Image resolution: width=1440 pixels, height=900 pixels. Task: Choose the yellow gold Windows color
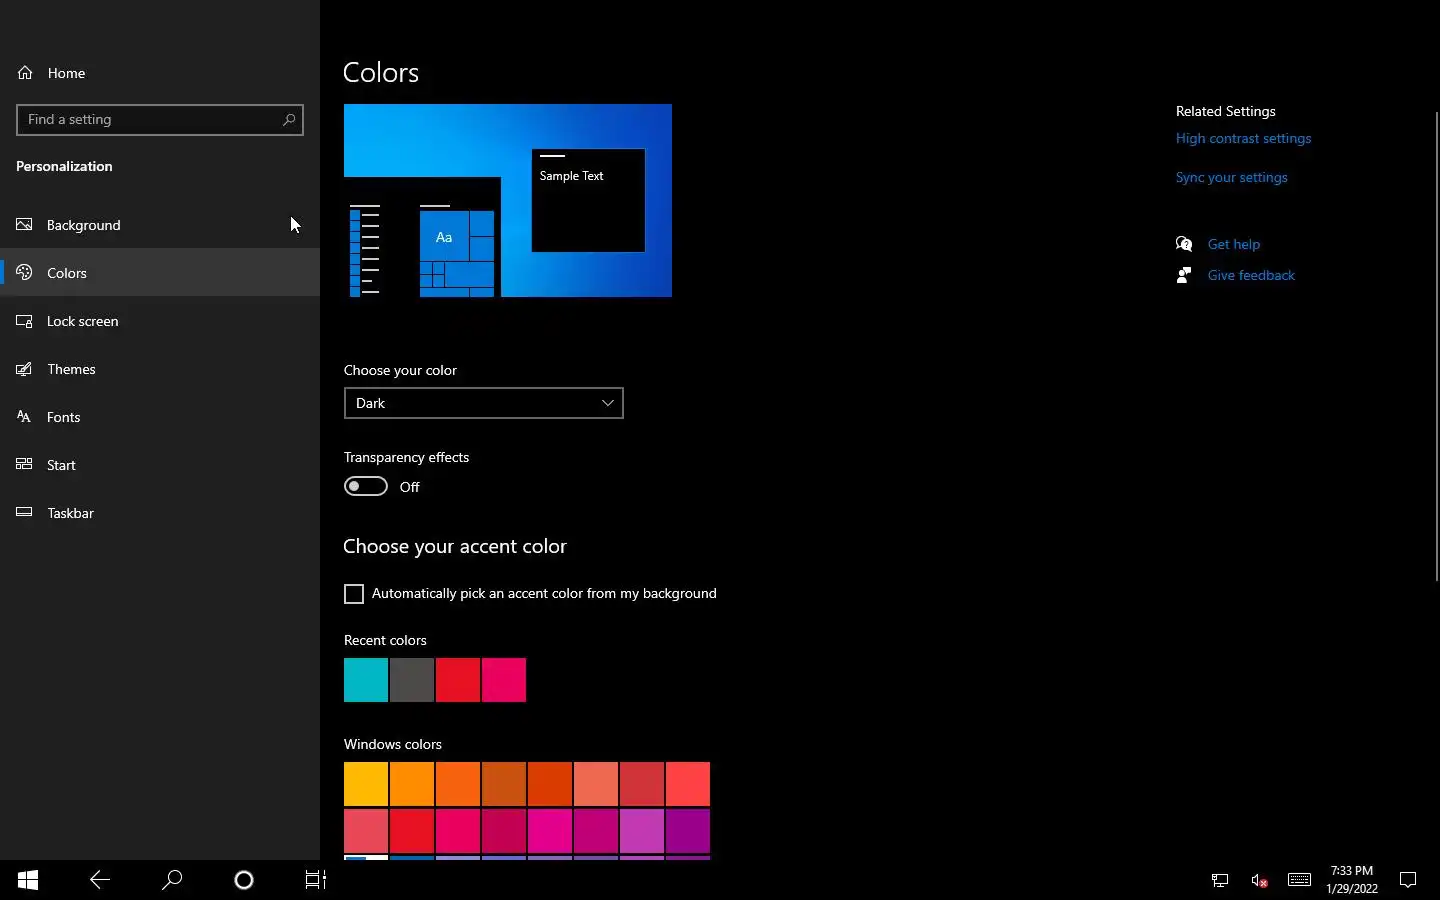click(x=366, y=784)
